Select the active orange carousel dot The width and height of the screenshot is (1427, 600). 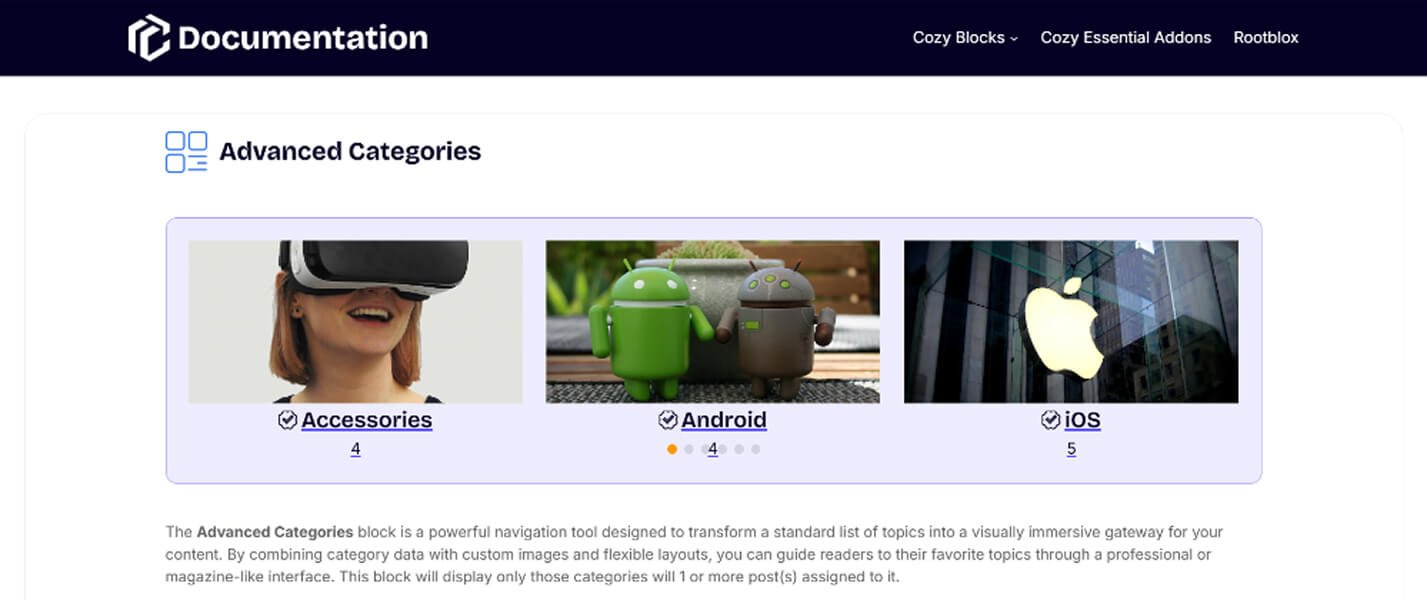tap(672, 449)
